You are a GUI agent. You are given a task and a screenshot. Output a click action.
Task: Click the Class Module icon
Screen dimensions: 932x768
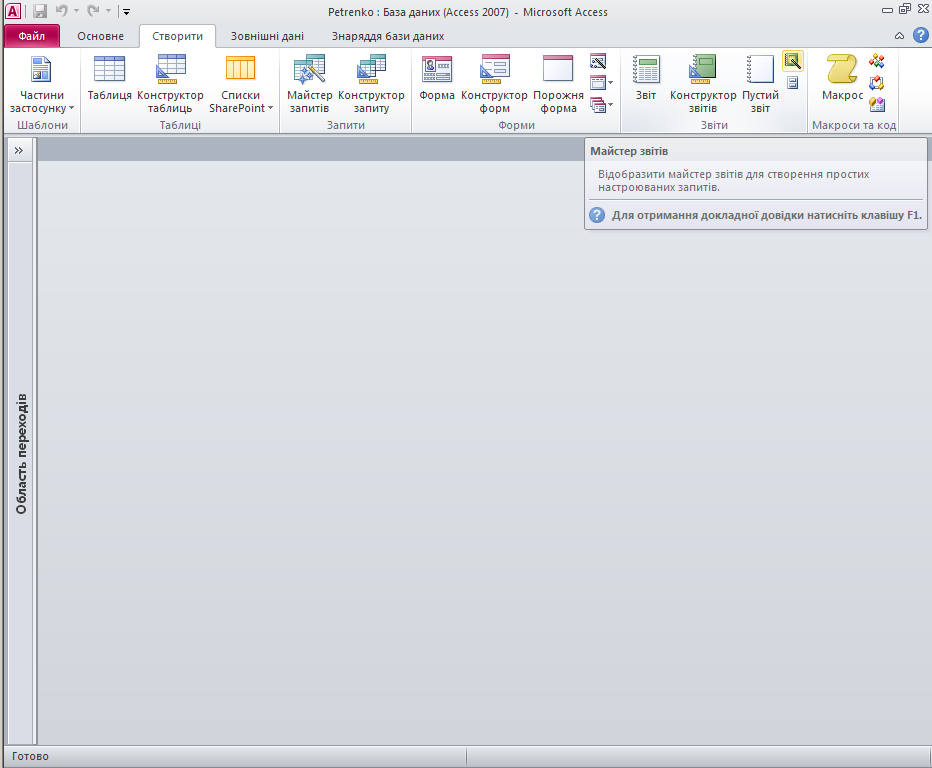(877, 83)
